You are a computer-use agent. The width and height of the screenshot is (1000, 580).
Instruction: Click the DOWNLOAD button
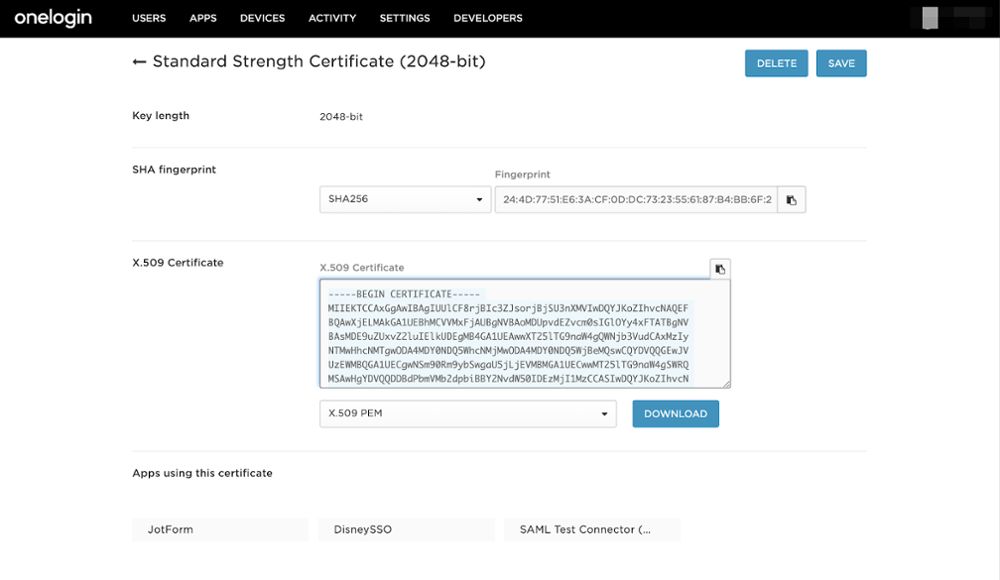click(x=675, y=413)
